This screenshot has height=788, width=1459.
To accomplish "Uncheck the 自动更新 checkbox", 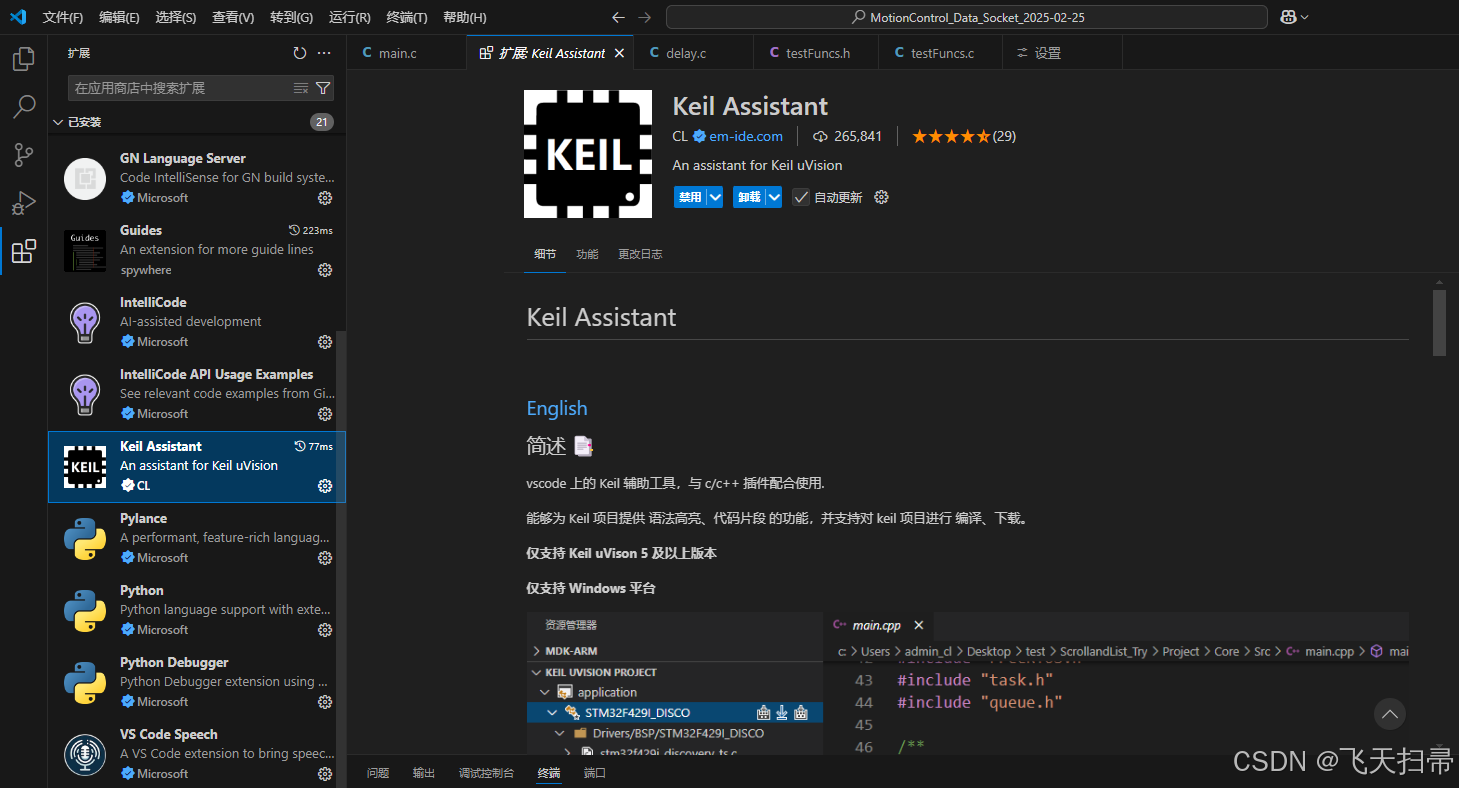I will [800, 197].
